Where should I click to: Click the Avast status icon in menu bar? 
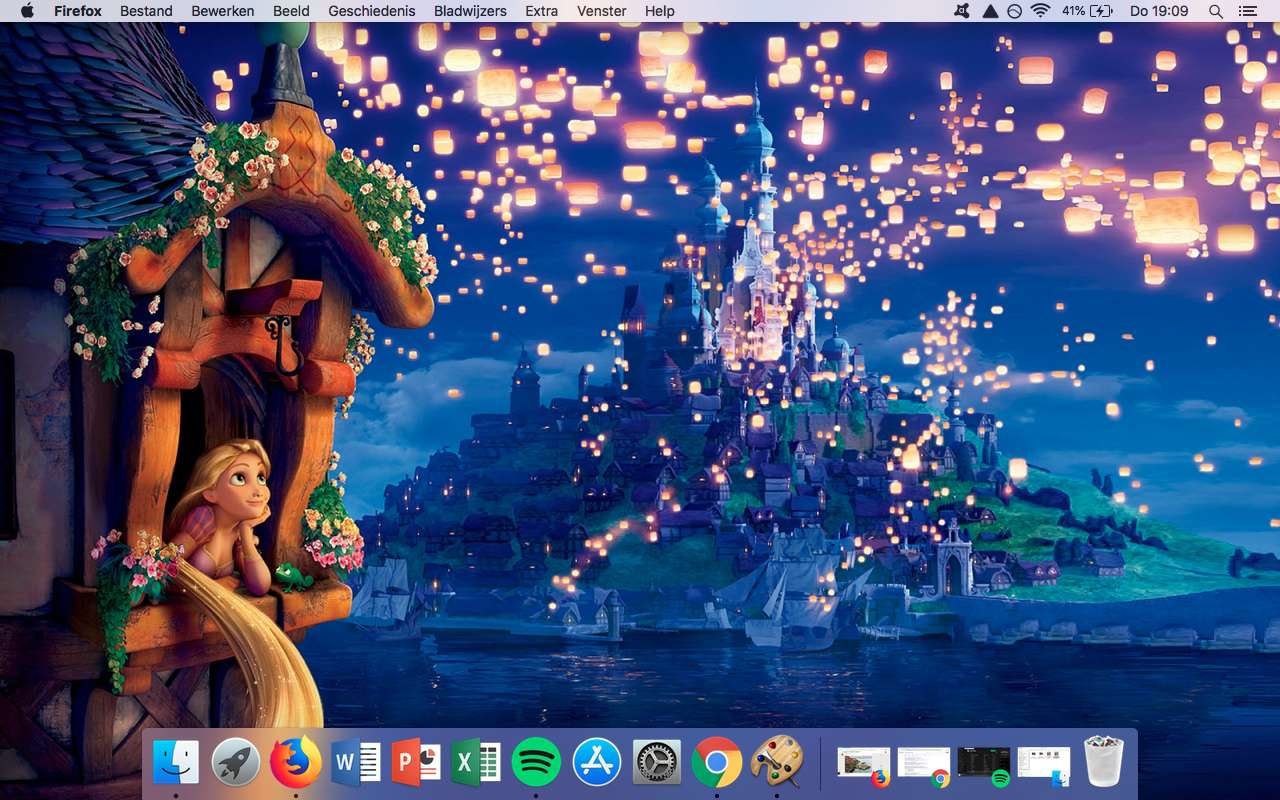point(961,11)
